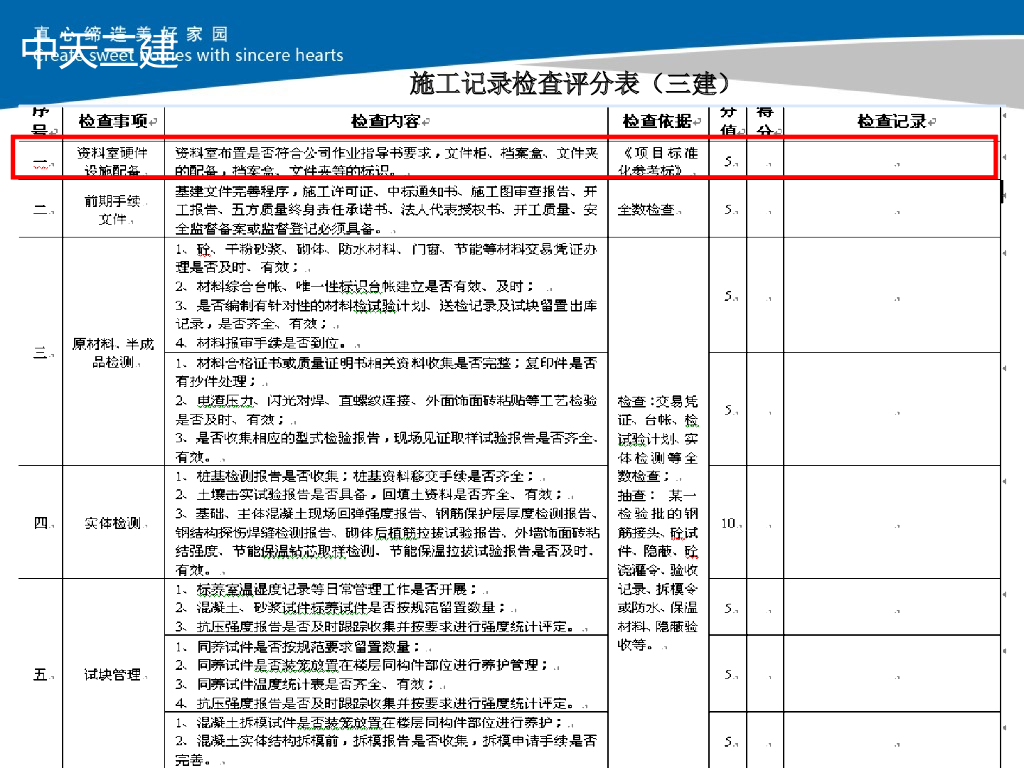Click the line 标养室温湿度记录等日常管理工作是否开展
The image size is (1024, 768).
click(x=326, y=589)
